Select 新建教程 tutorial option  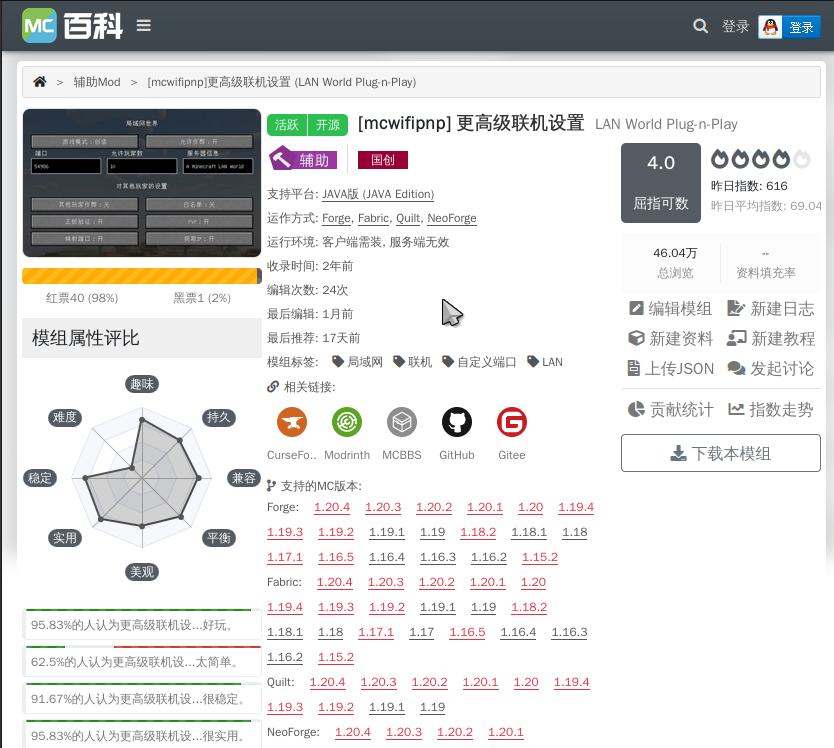click(x=771, y=338)
